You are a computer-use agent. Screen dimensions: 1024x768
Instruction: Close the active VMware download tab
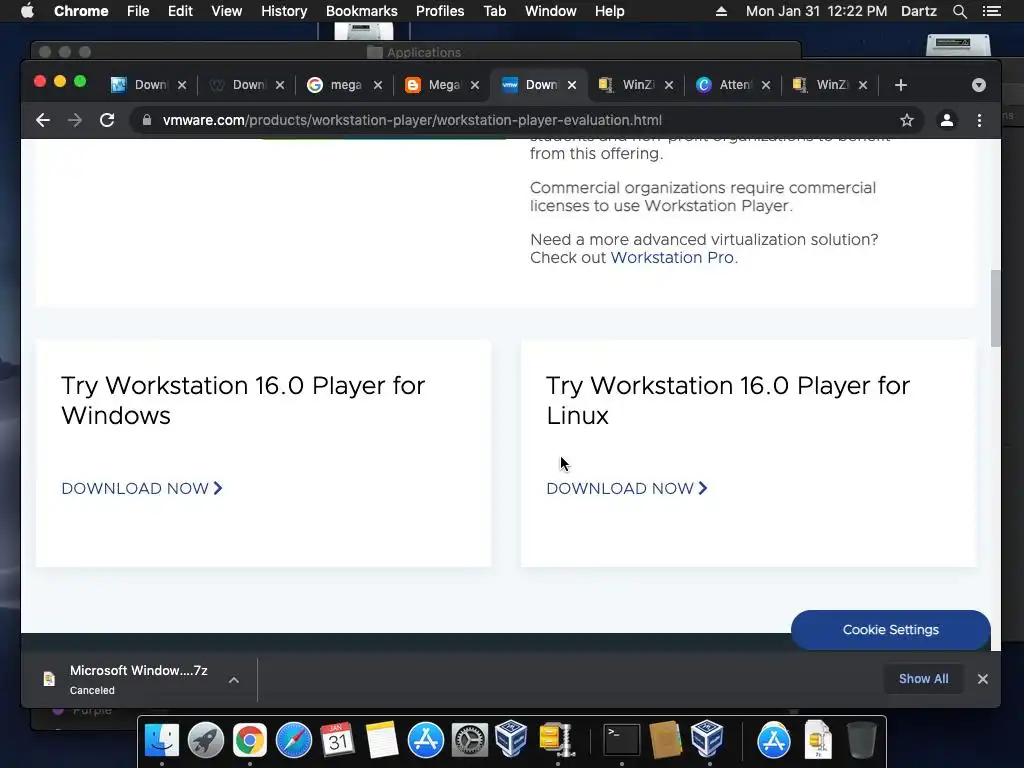571,85
